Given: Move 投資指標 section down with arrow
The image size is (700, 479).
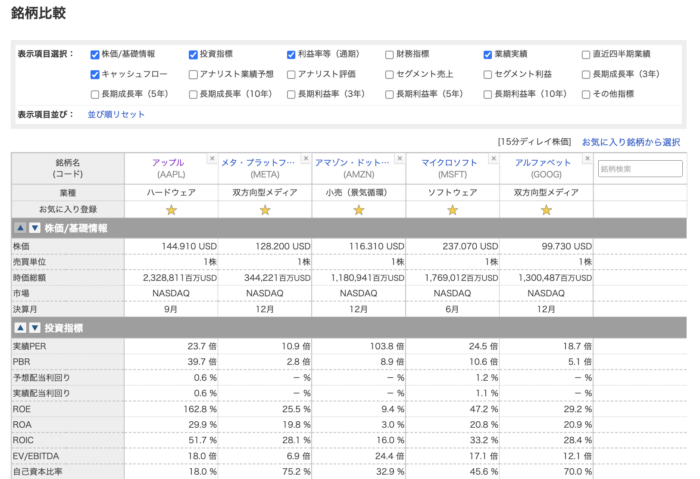Looking at the screenshot, I should click(x=35, y=328).
